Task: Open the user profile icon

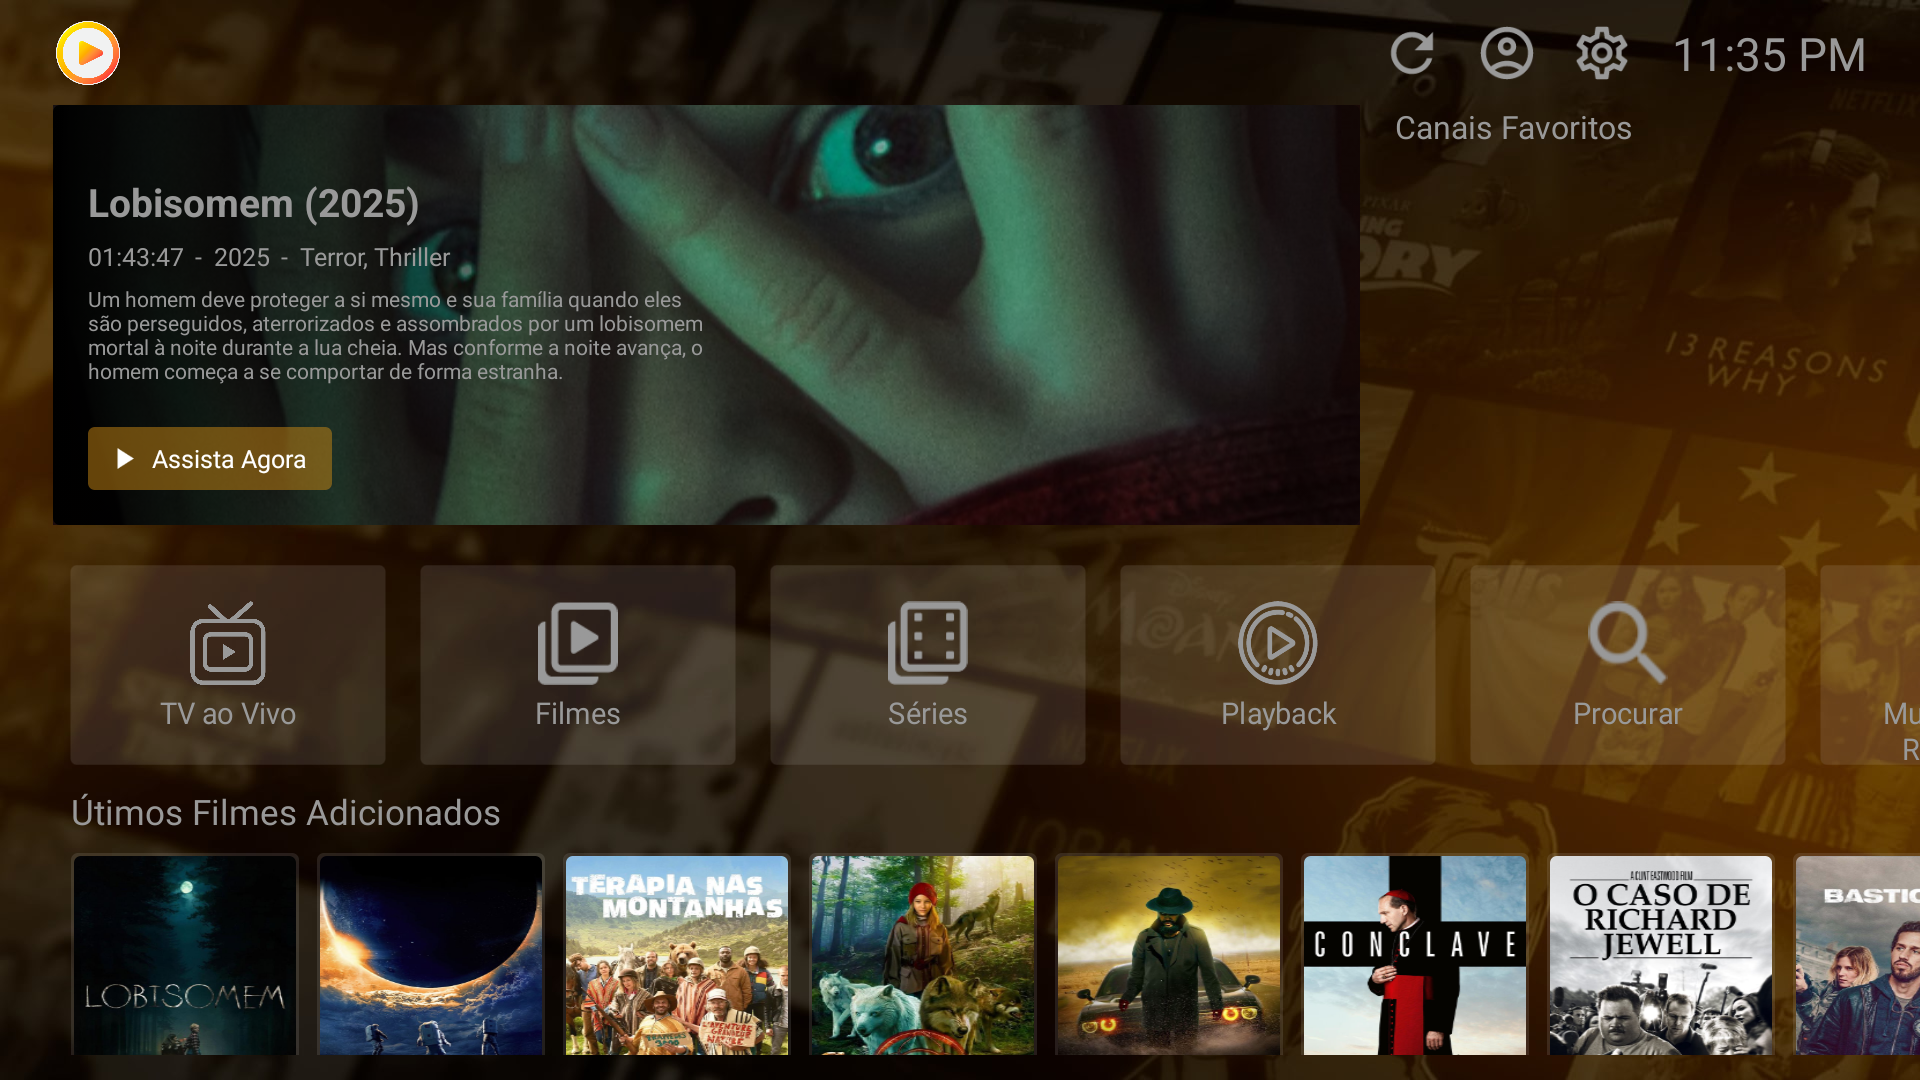Action: coord(1506,53)
